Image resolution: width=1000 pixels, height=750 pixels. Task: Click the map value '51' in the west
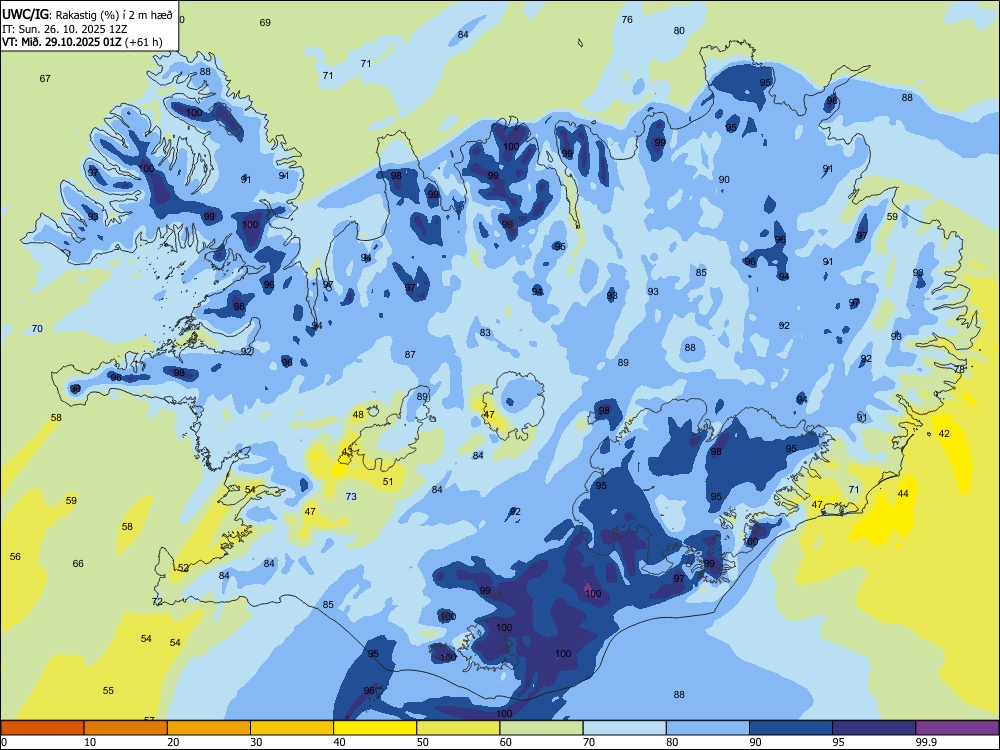point(388,482)
